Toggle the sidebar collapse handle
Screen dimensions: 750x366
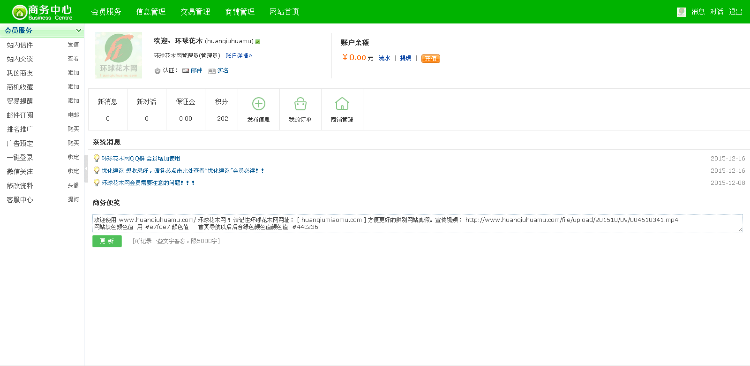click(x=86, y=168)
